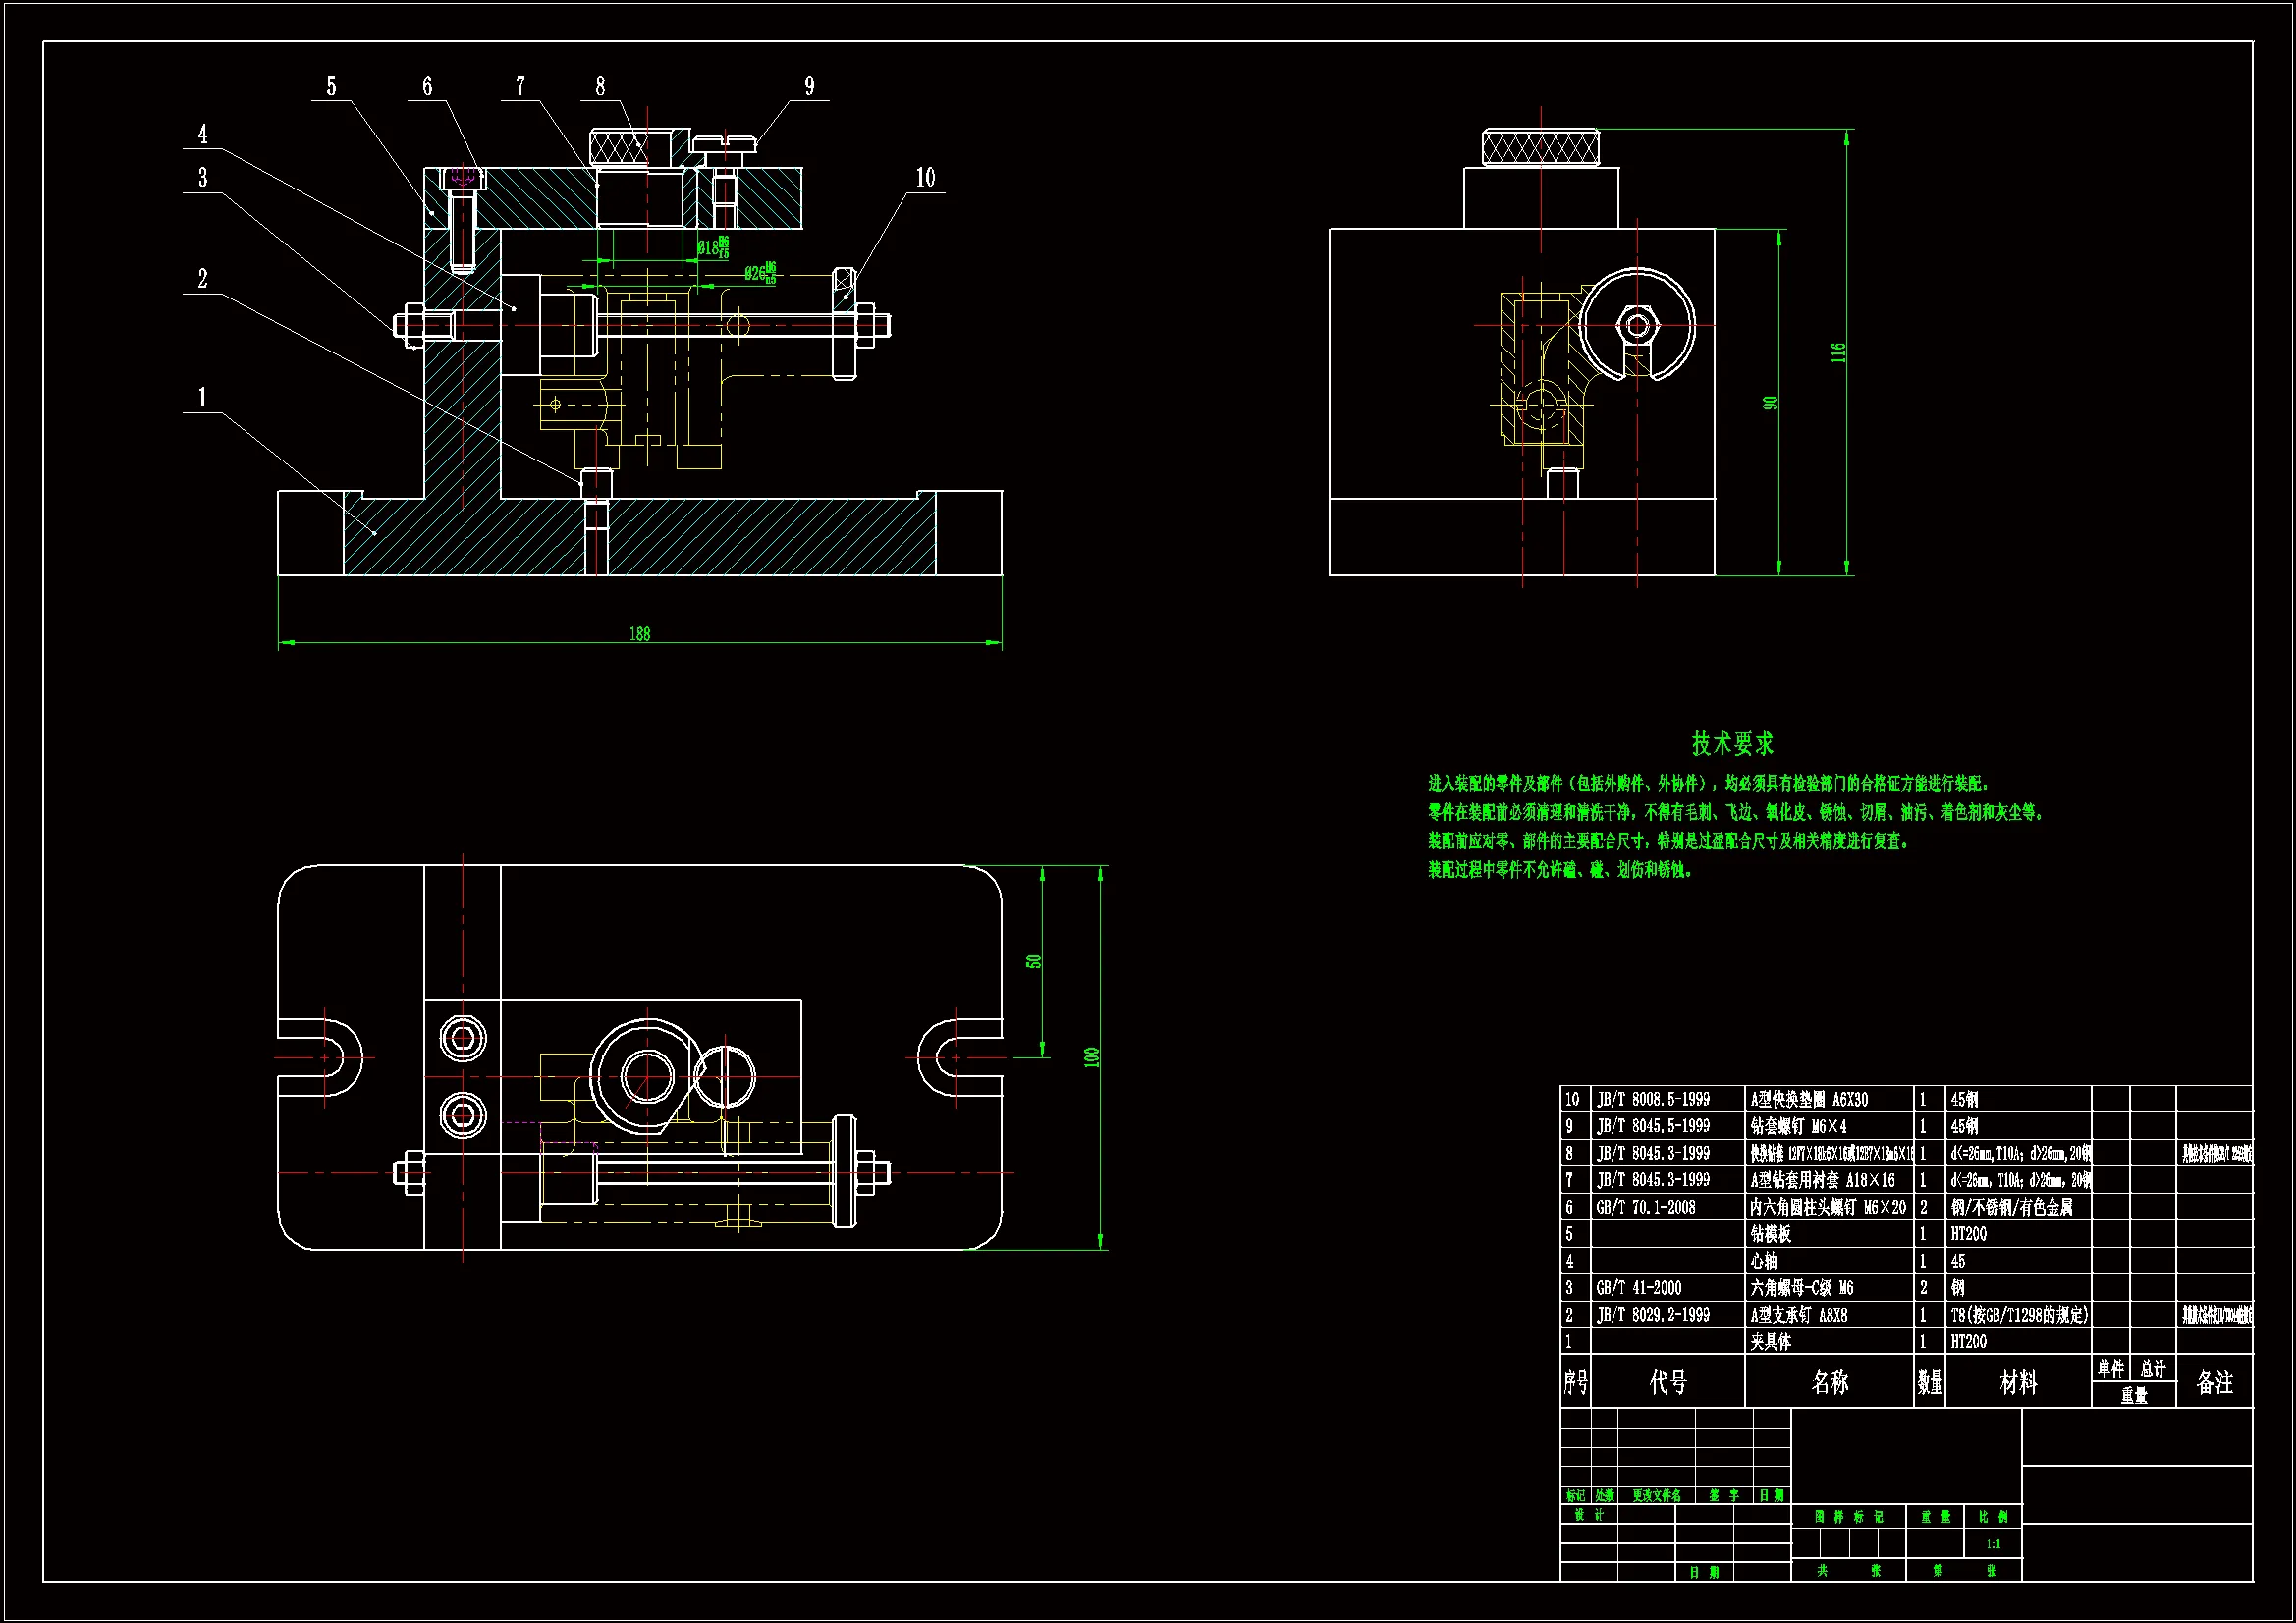Select the 90 dimension in side view
This screenshot has height=1623, width=2296.
1769,403
